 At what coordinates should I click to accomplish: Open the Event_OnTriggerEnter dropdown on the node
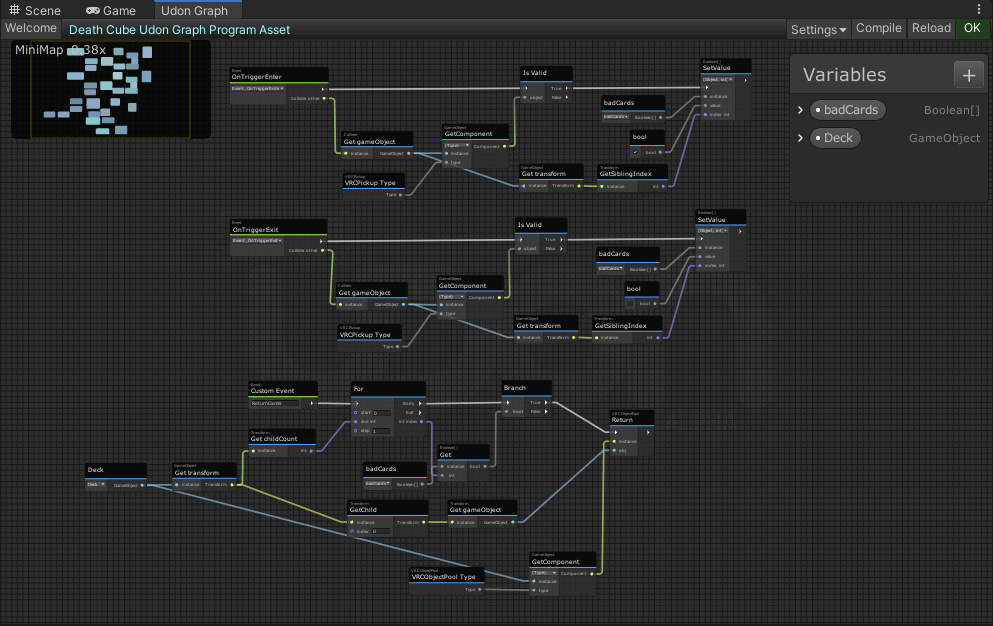coord(257,89)
